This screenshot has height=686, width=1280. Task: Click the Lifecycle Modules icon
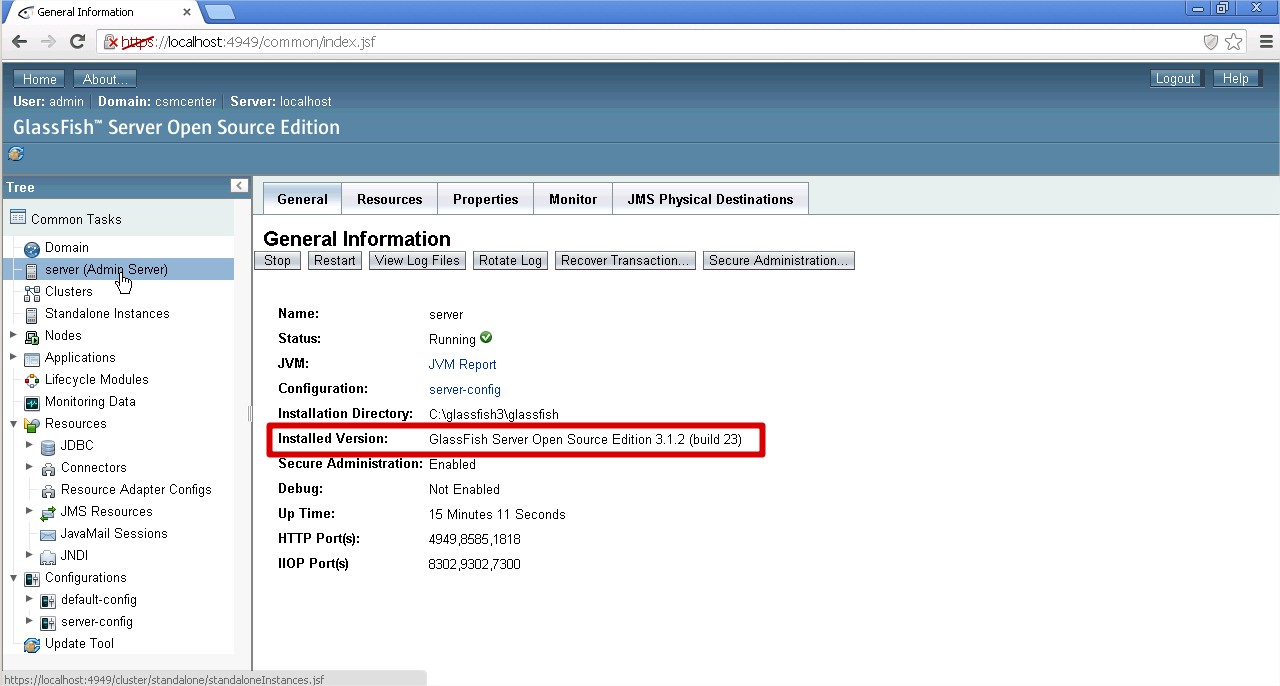pyautogui.click(x=30, y=379)
